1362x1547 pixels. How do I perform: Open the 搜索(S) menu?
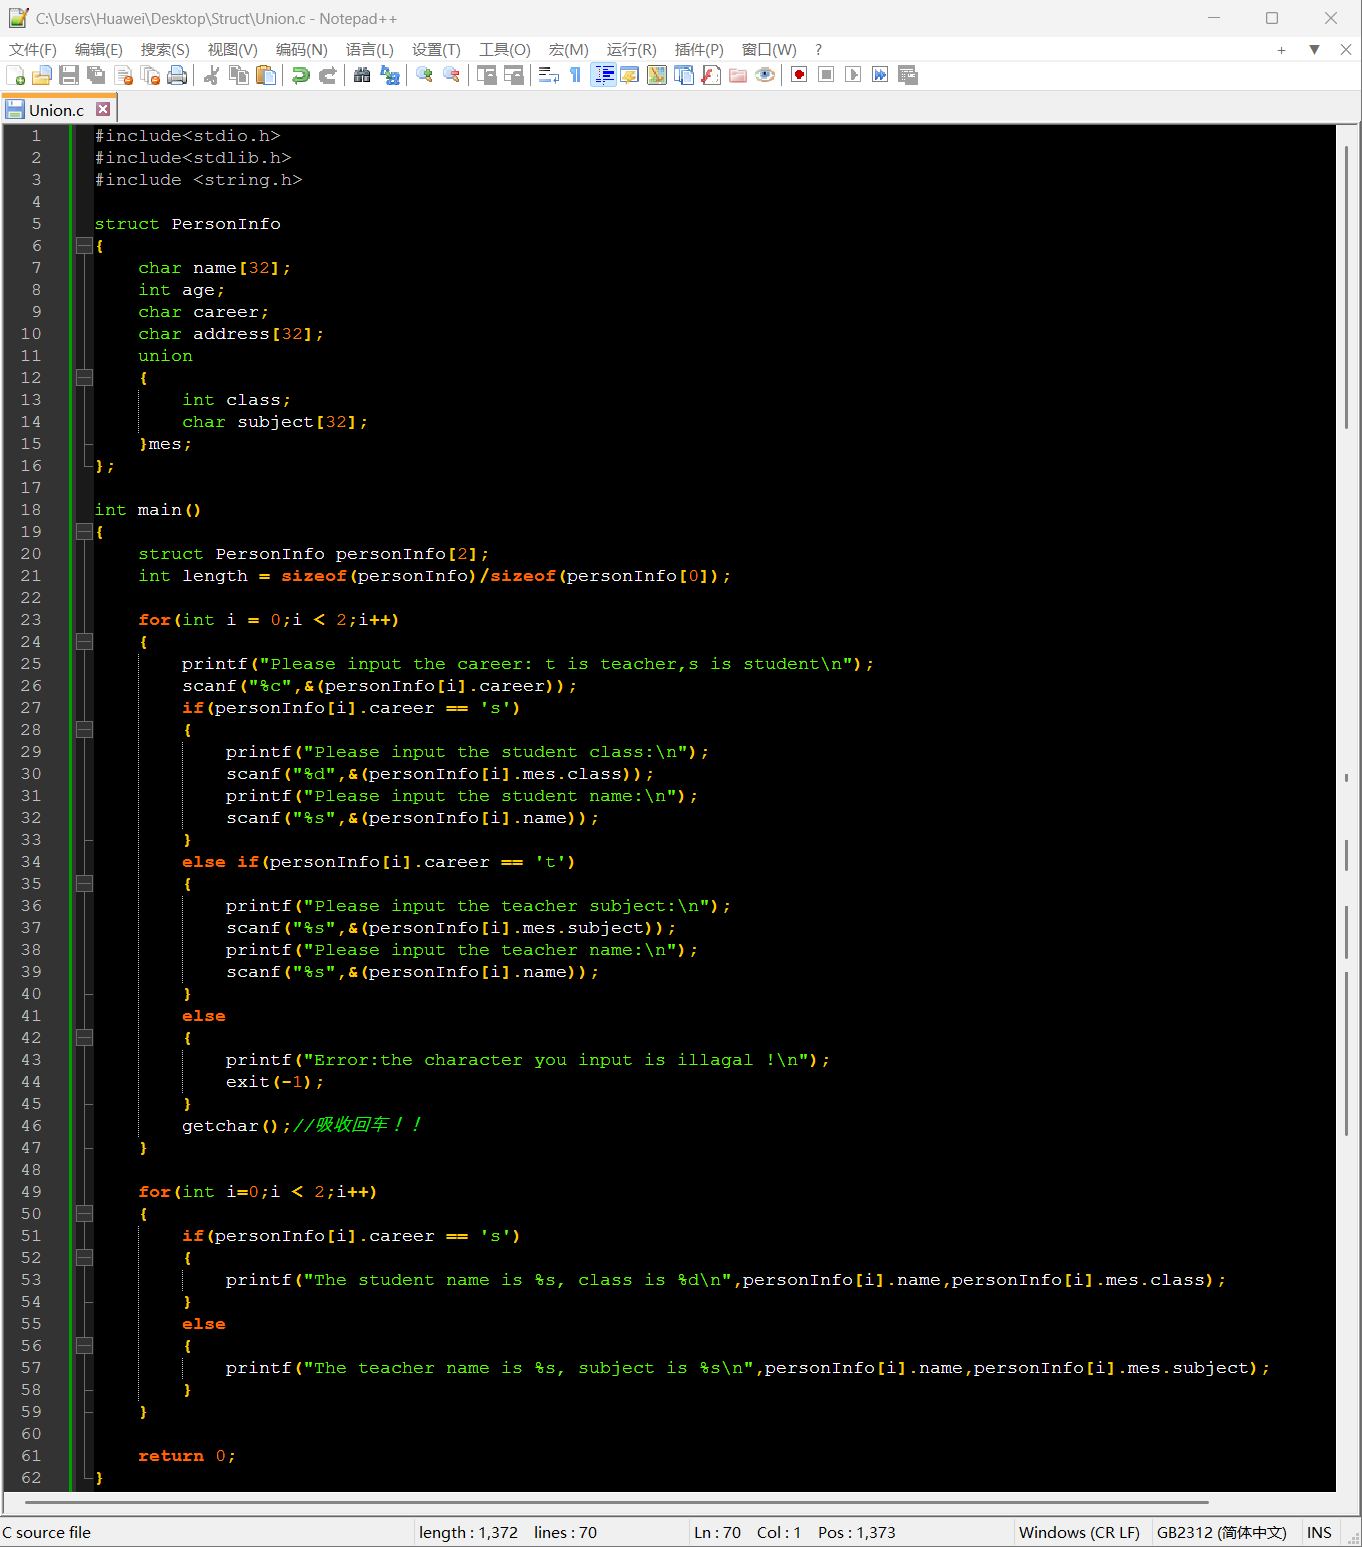pyautogui.click(x=165, y=50)
